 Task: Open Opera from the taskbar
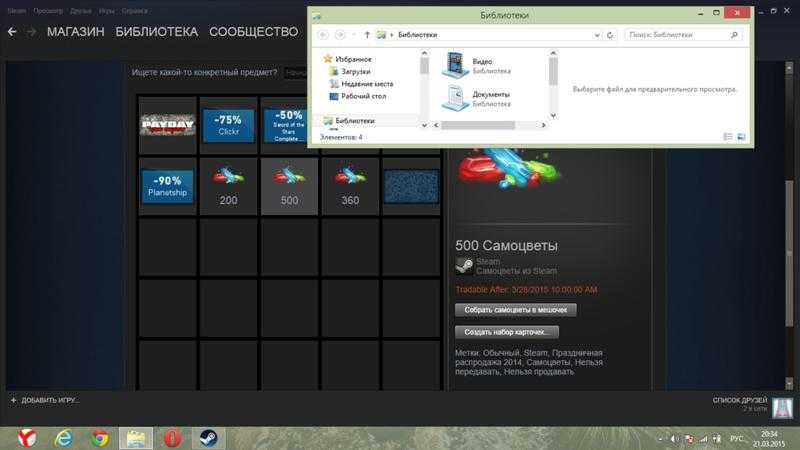[172, 438]
